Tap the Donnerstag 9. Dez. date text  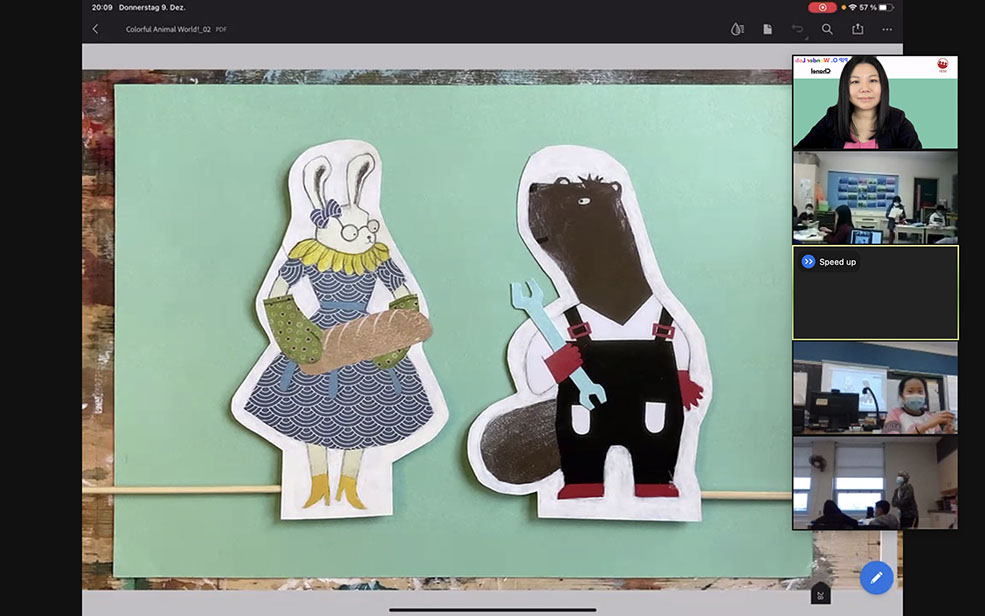click(x=152, y=7)
